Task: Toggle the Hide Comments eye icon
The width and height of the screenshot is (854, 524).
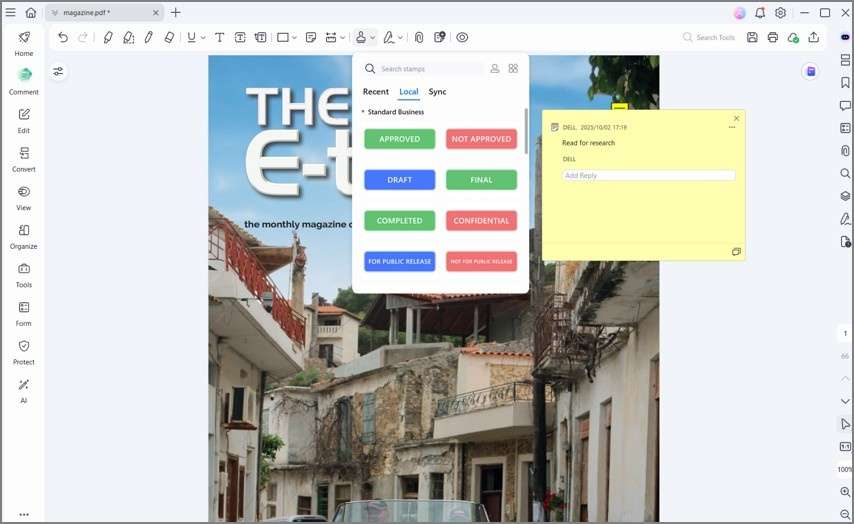Action: pyautogui.click(x=462, y=37)
